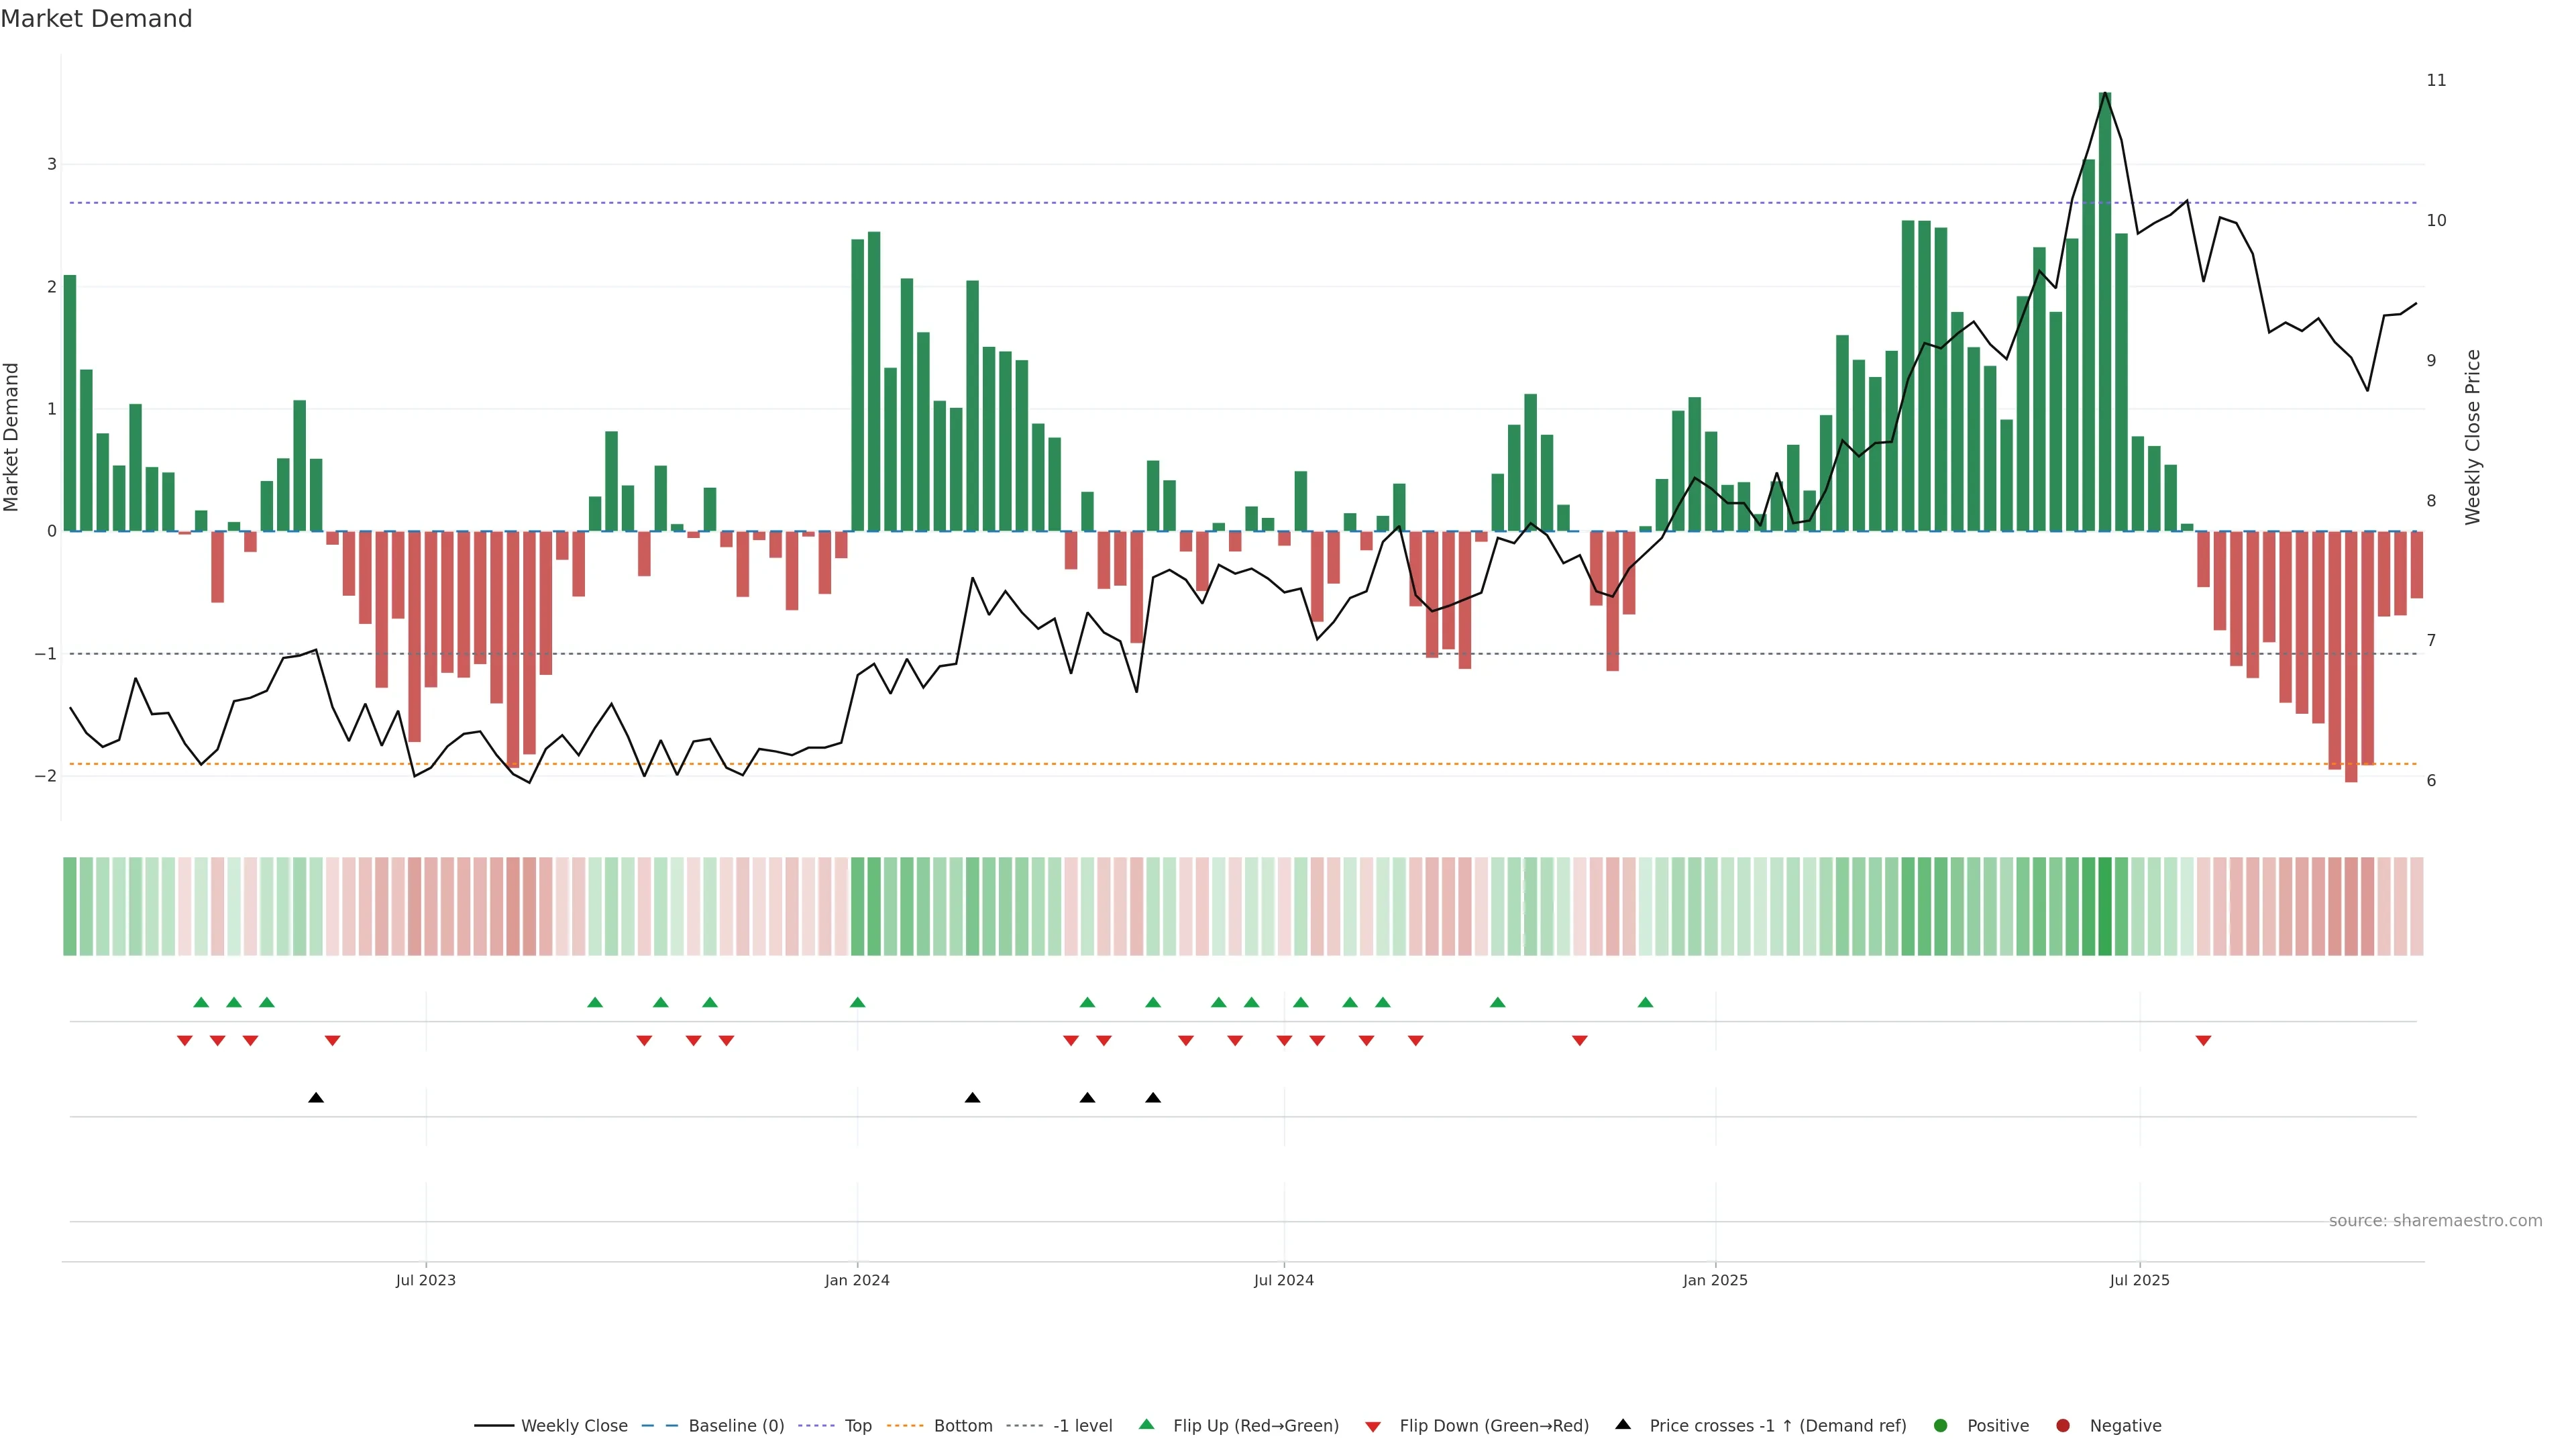Image resolution: width=2576 pixels, height=1449 pixels.
Task: Click the first black price-cross triangle marker
Action: pos(316,1098)
